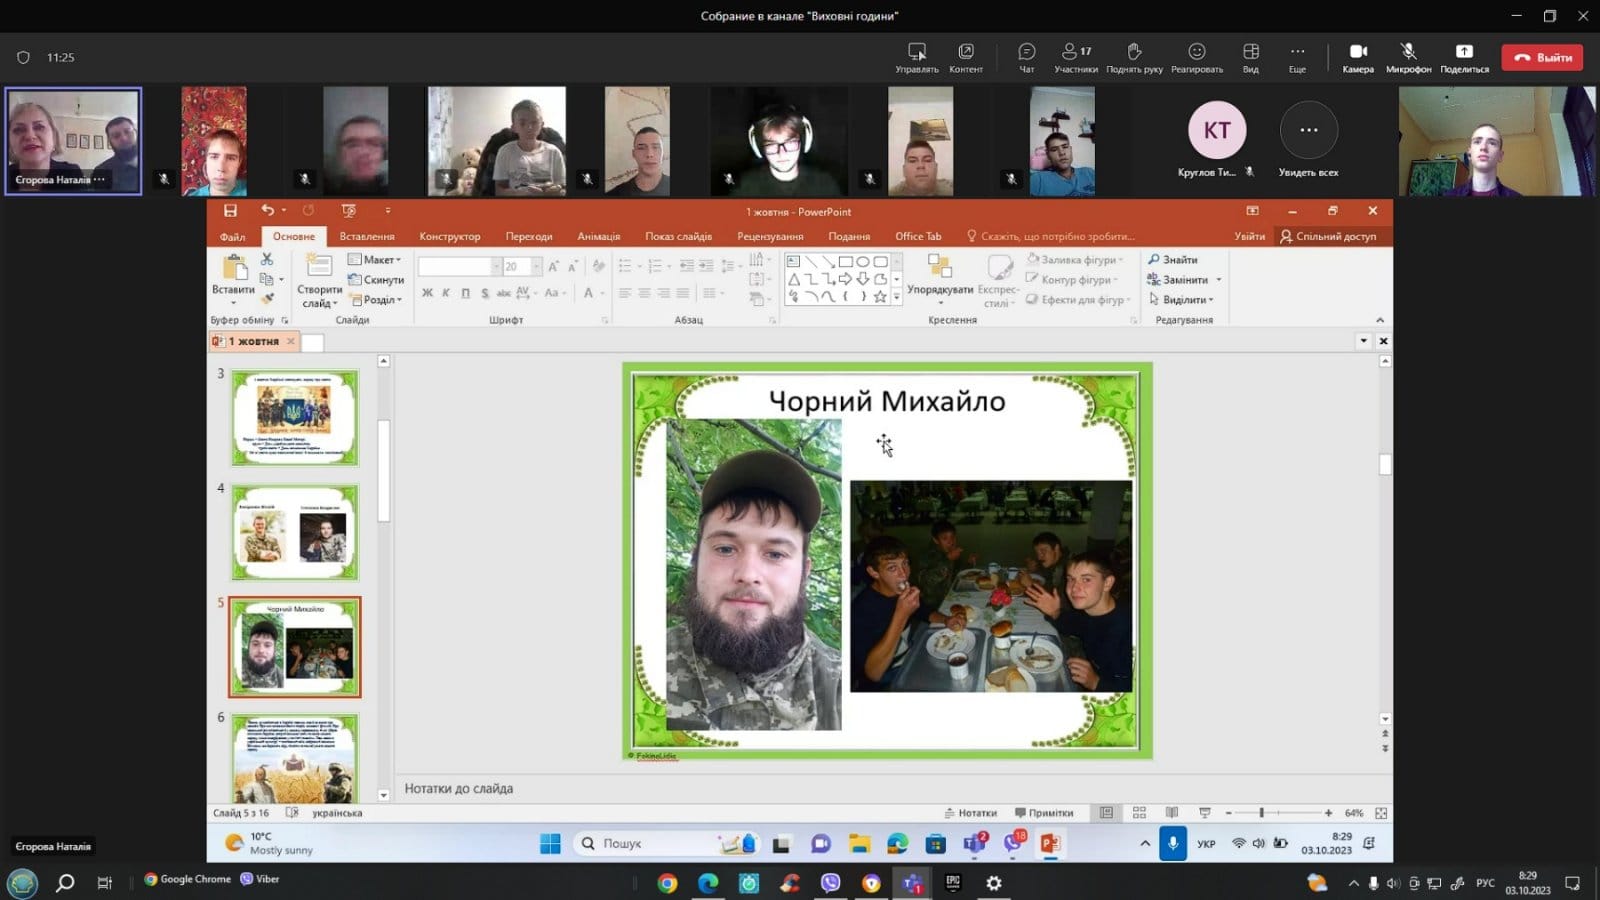Open the reactions menu

tap(1197, 58)
